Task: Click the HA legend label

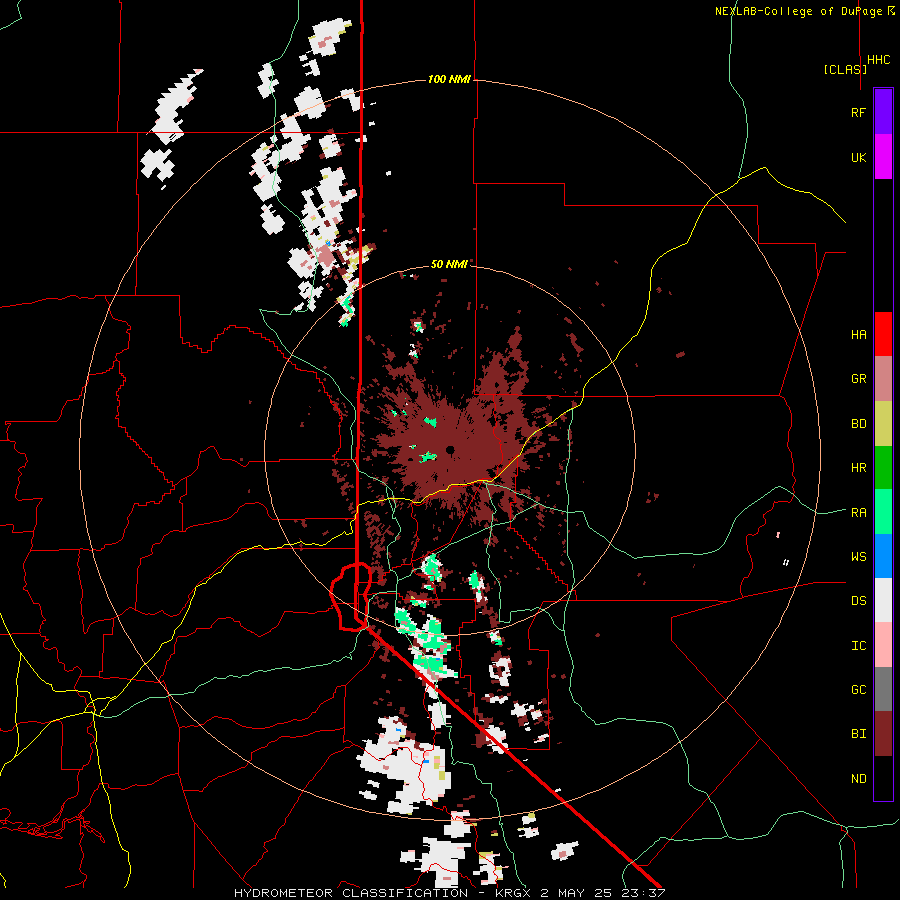Action: click(858, 334)
